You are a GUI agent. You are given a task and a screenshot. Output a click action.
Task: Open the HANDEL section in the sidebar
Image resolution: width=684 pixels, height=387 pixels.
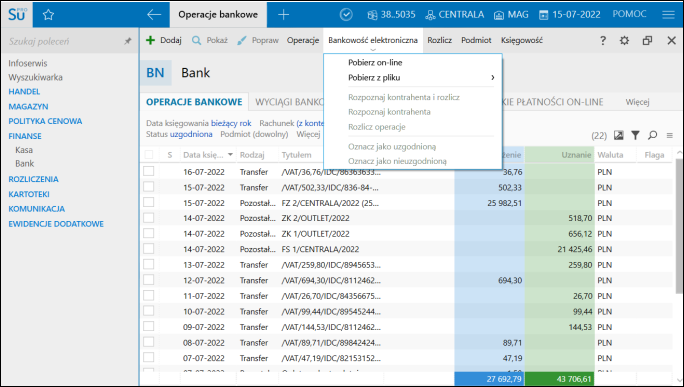click(x=24, y=92)
